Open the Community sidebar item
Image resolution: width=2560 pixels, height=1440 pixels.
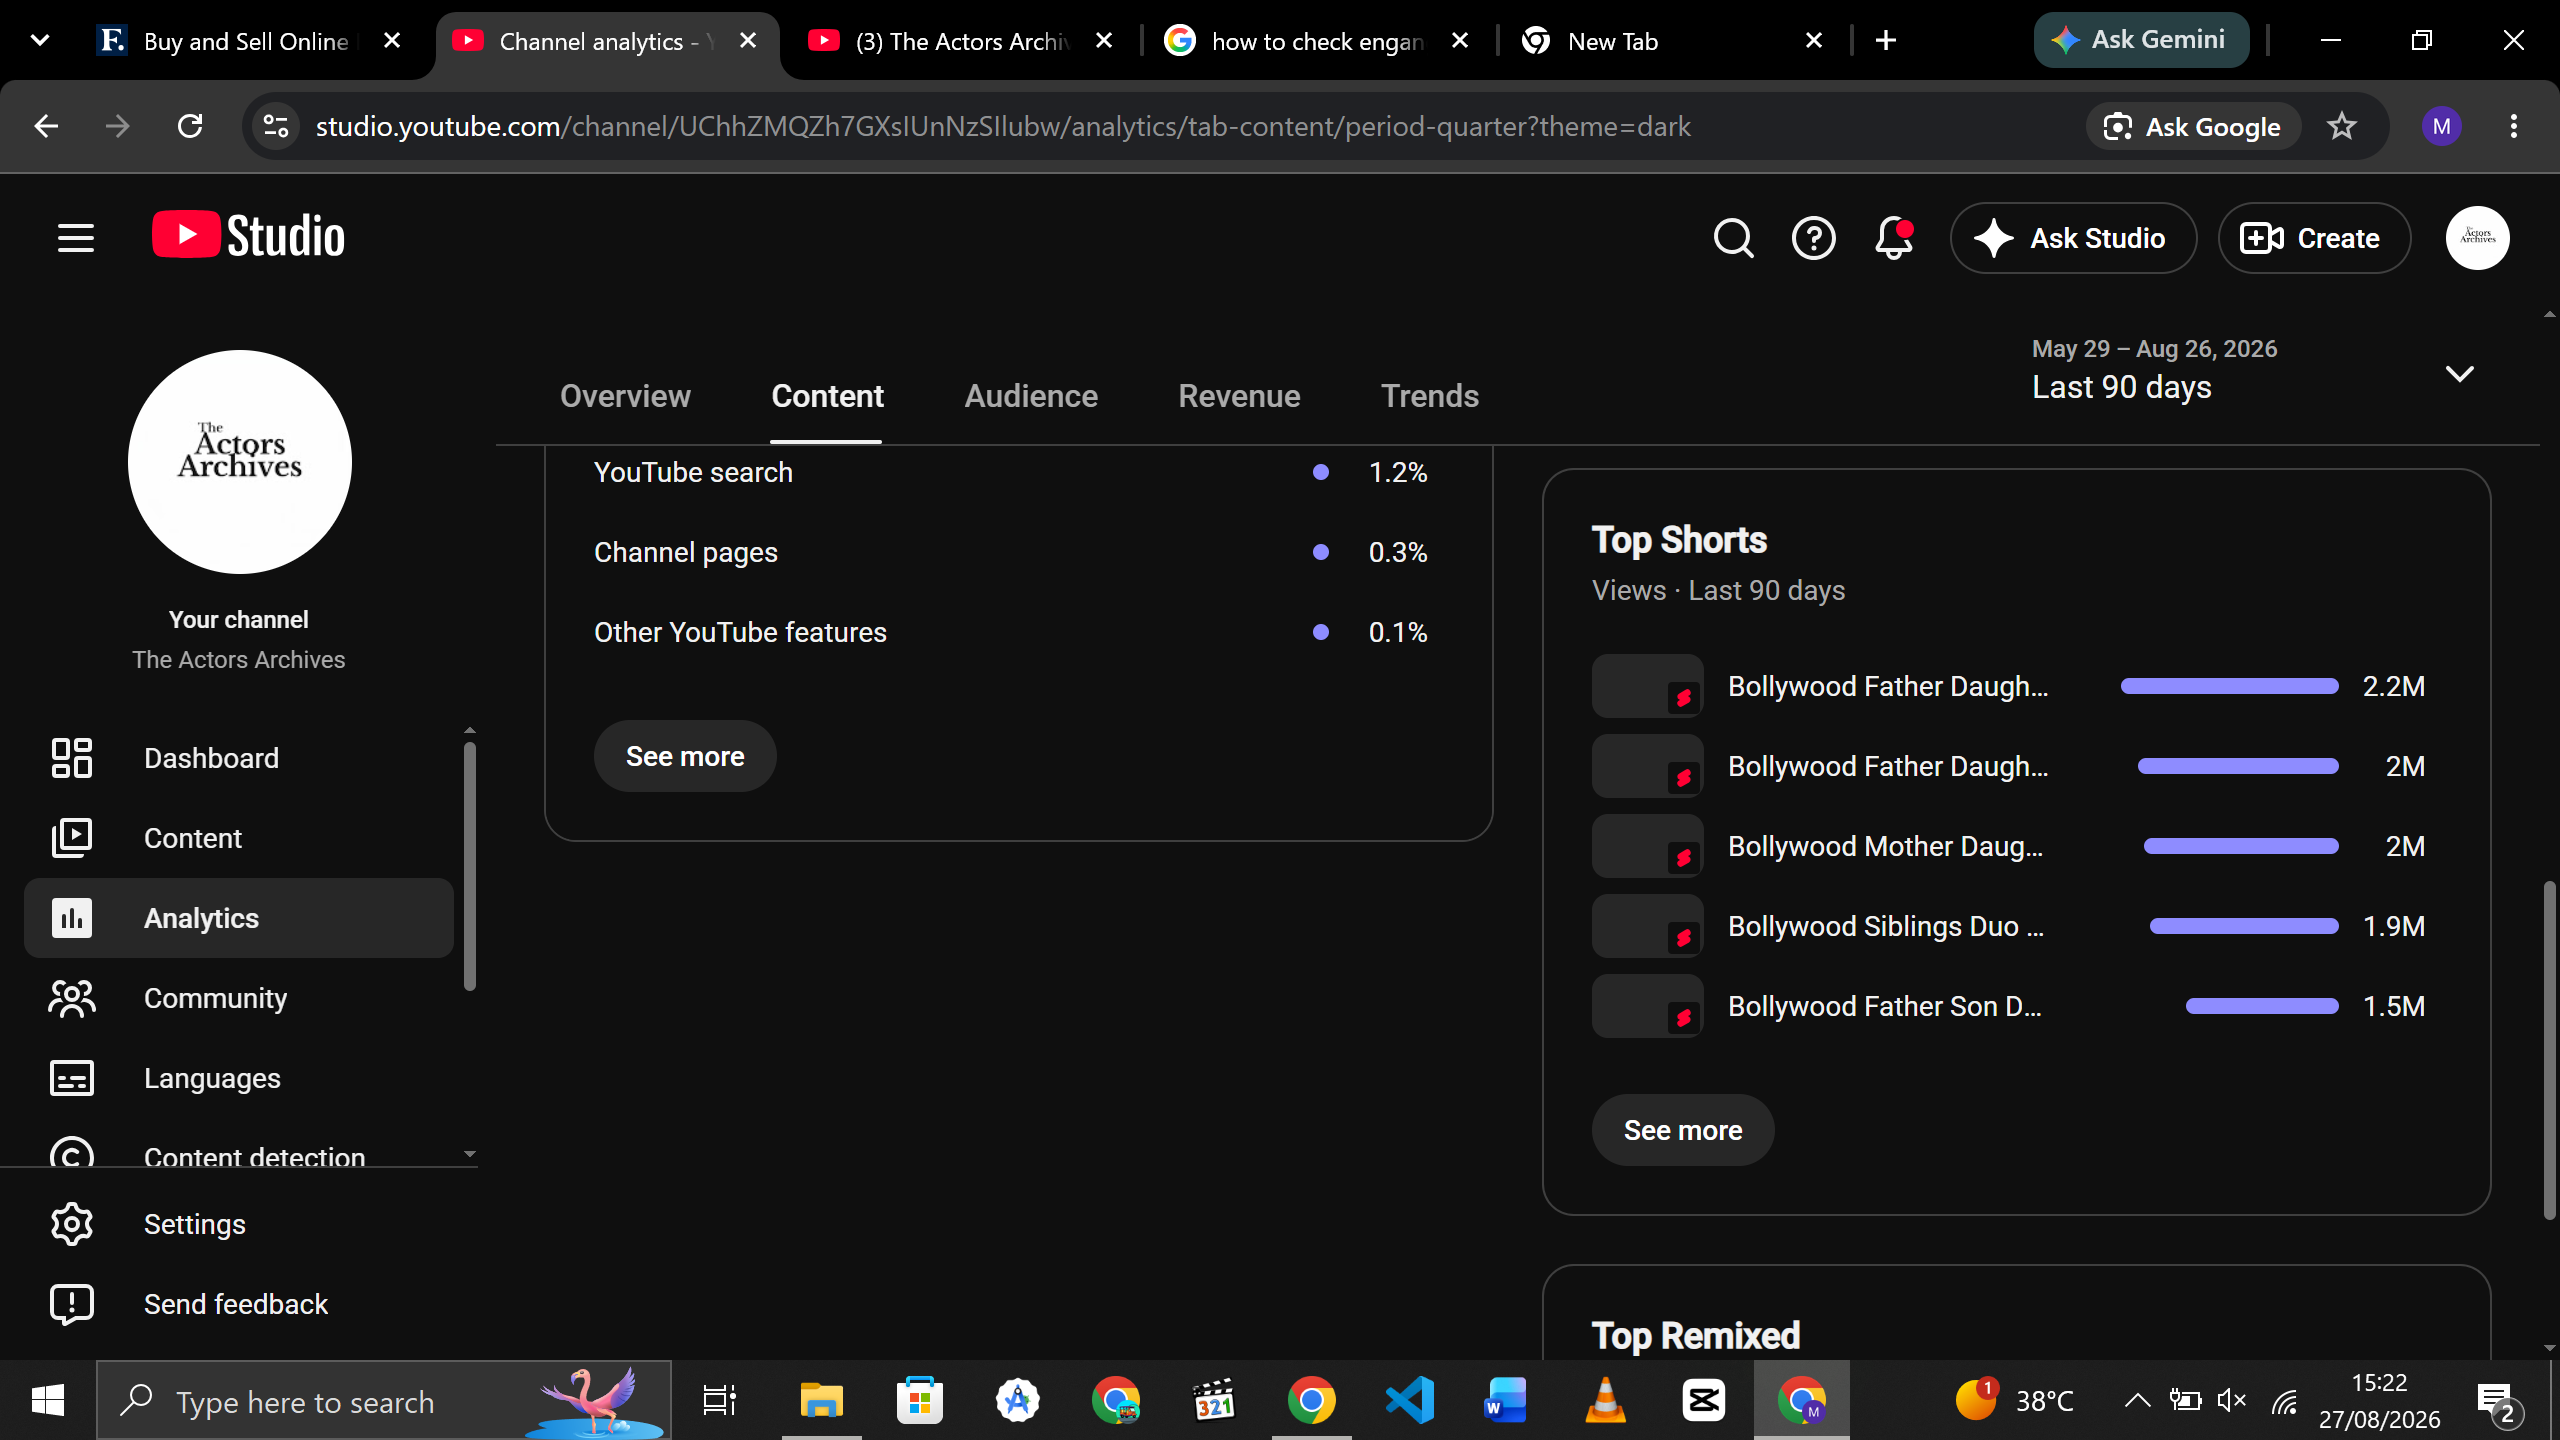(x=239, y=998)
